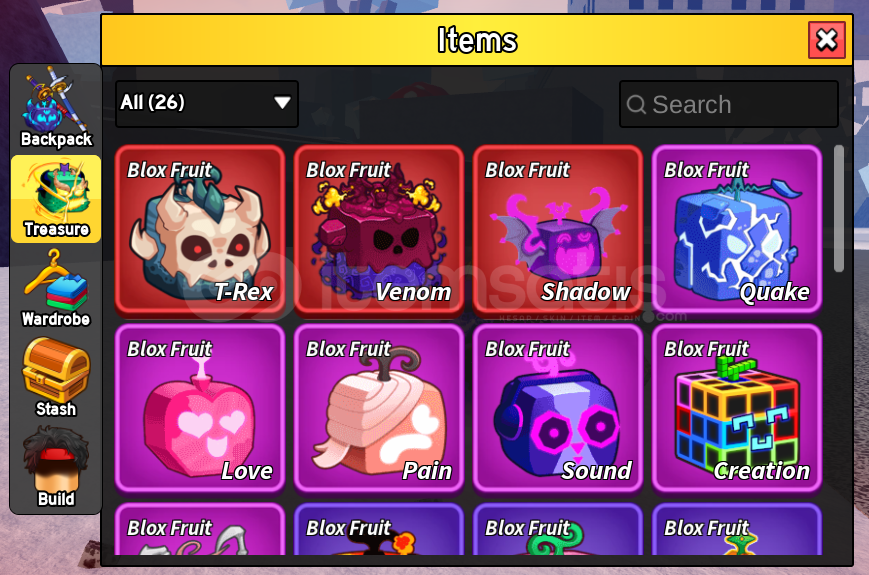This screenshot has width=869, height=575.
Task: Select the partially visible bottom-left Blox Fruit
Action: click(200, 530)
